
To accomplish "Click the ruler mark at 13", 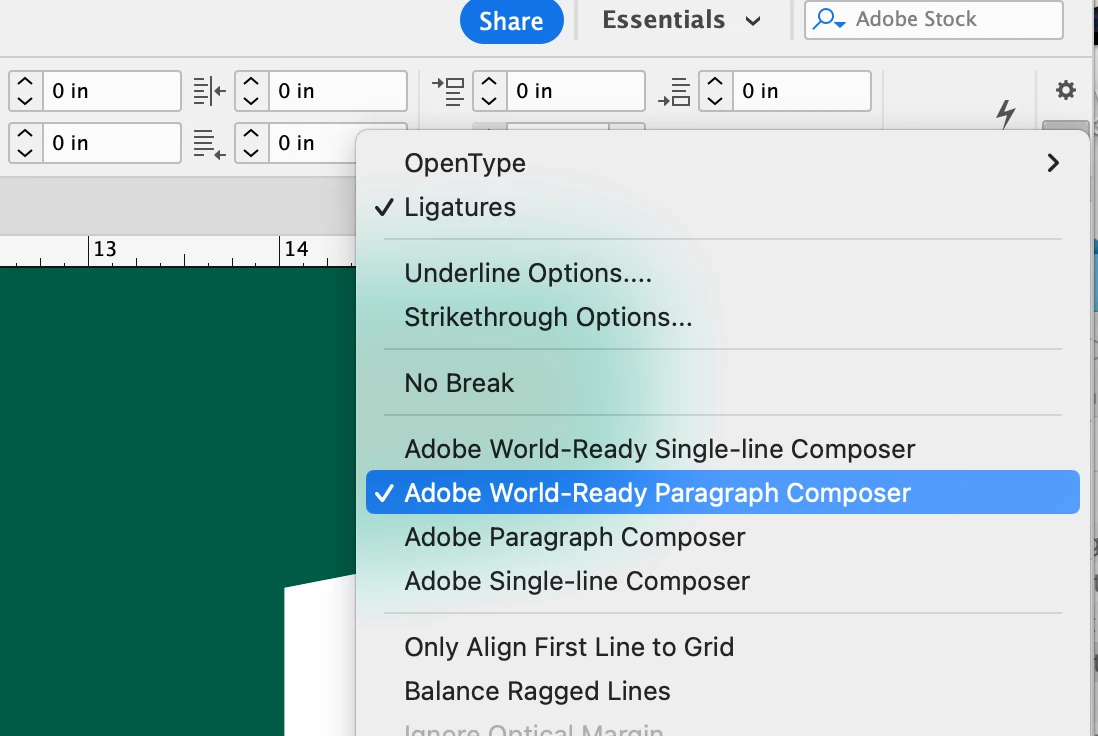I will click(x=104, y=249).
